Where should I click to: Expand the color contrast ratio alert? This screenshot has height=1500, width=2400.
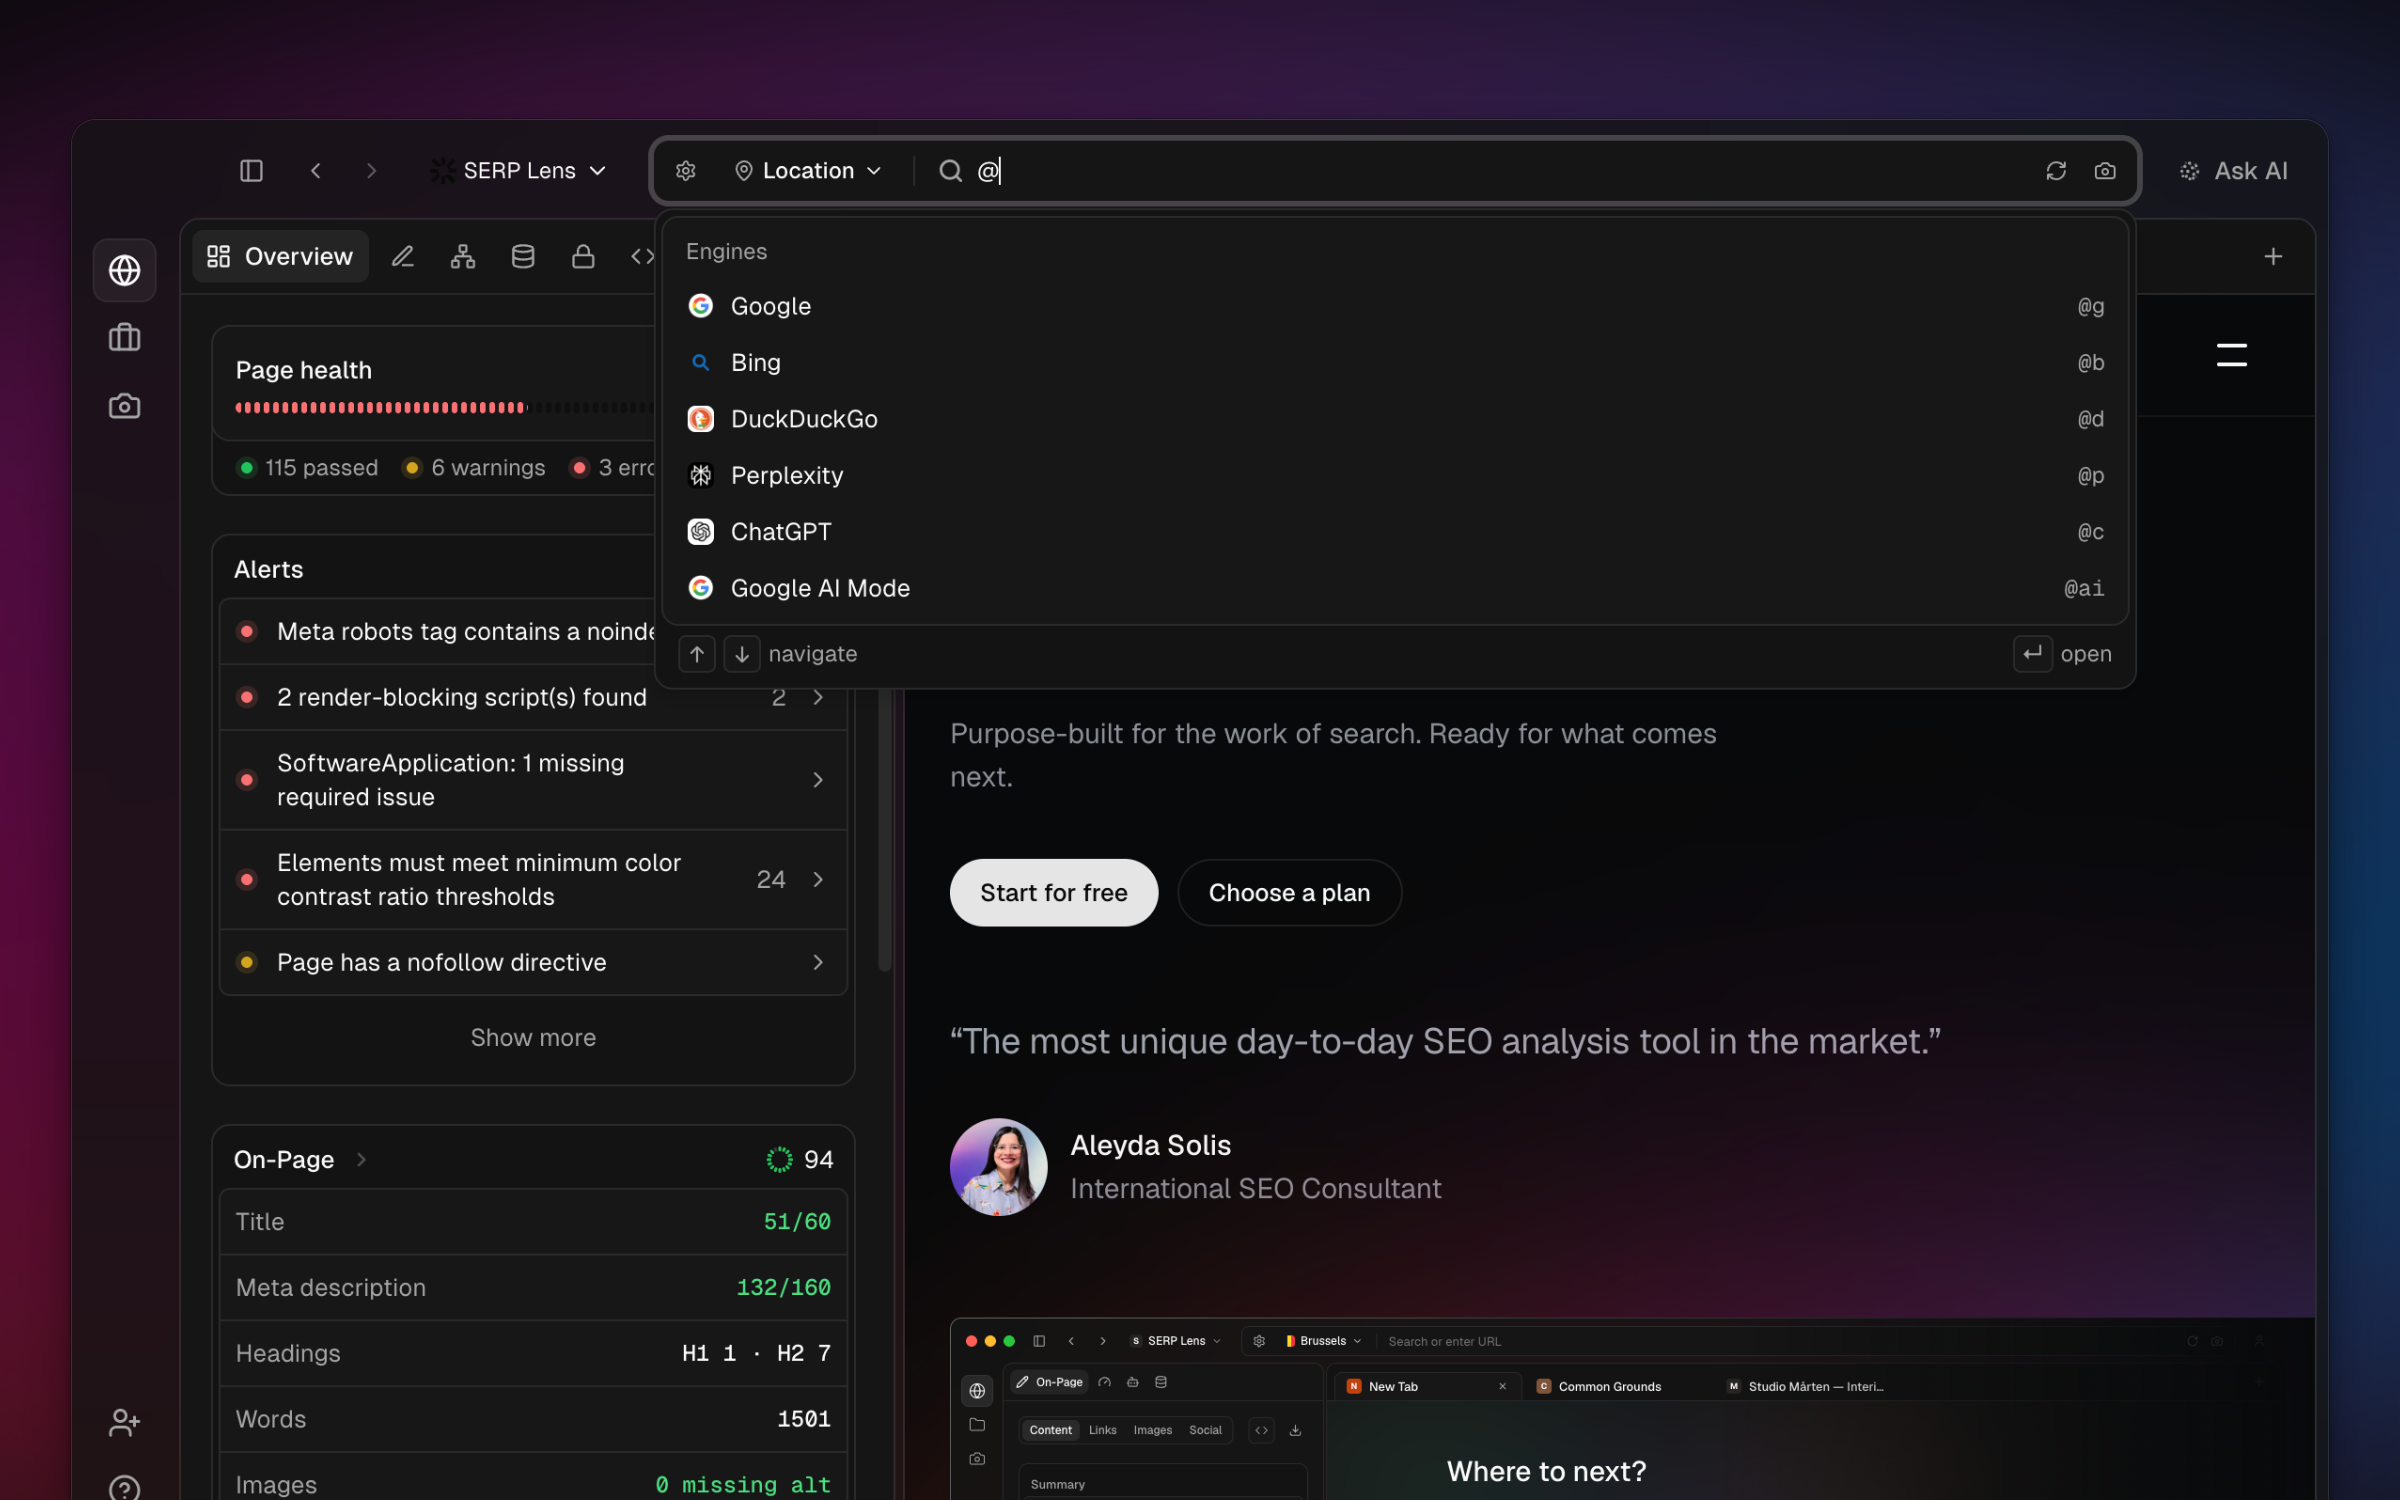click(533, 880)
